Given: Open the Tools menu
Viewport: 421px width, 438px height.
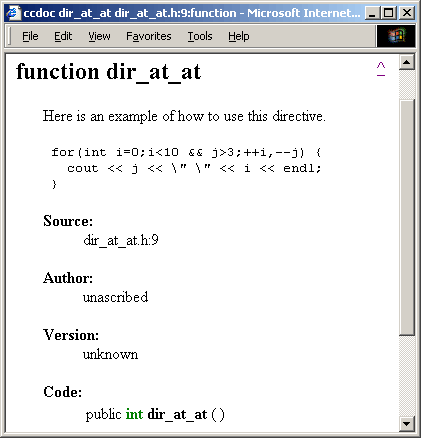Looking at the screenshot, I should (x=200, y=36).
